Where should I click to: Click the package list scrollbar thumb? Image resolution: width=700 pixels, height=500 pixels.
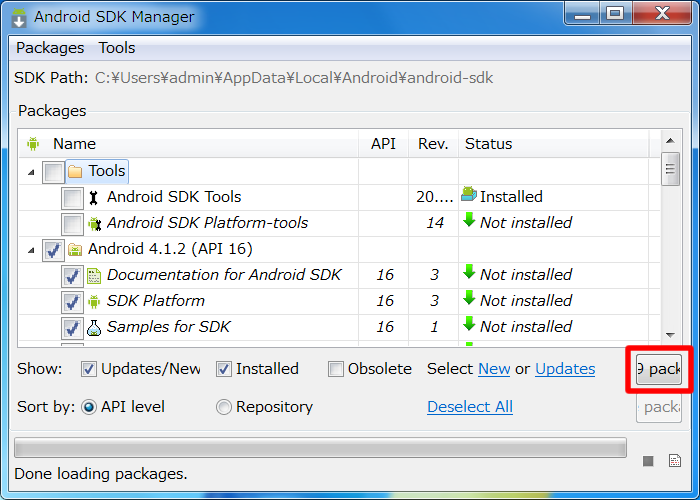(670, 169)
